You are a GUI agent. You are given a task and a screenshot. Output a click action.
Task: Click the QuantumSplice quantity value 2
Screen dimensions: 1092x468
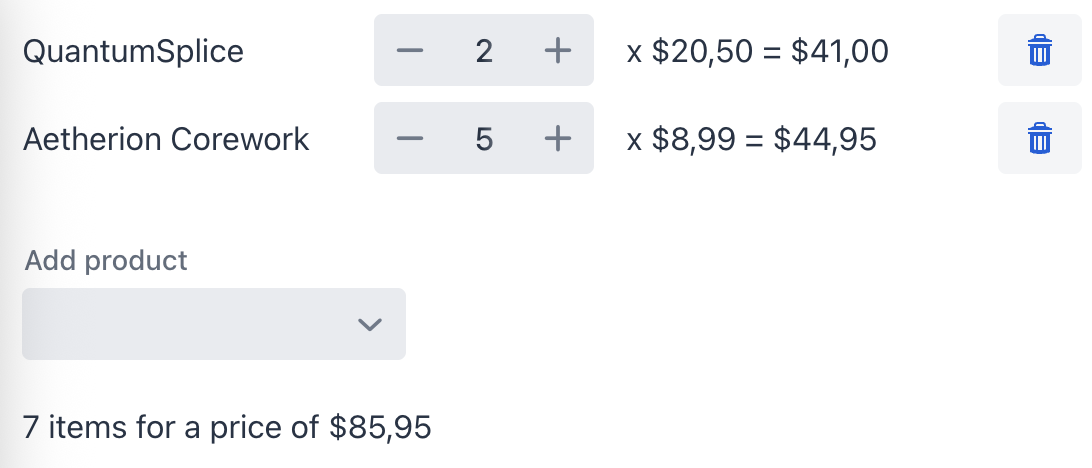484,51
